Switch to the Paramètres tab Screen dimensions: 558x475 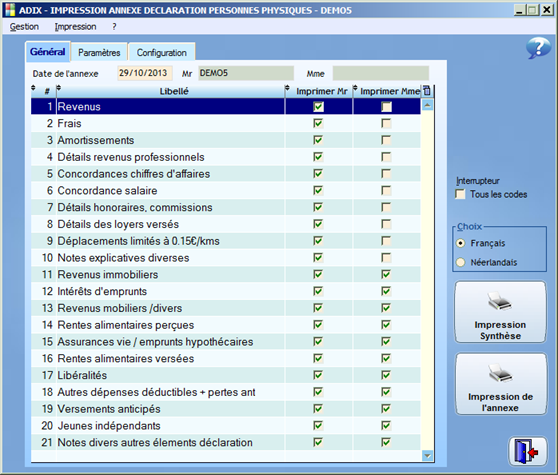tap(99, 53)
